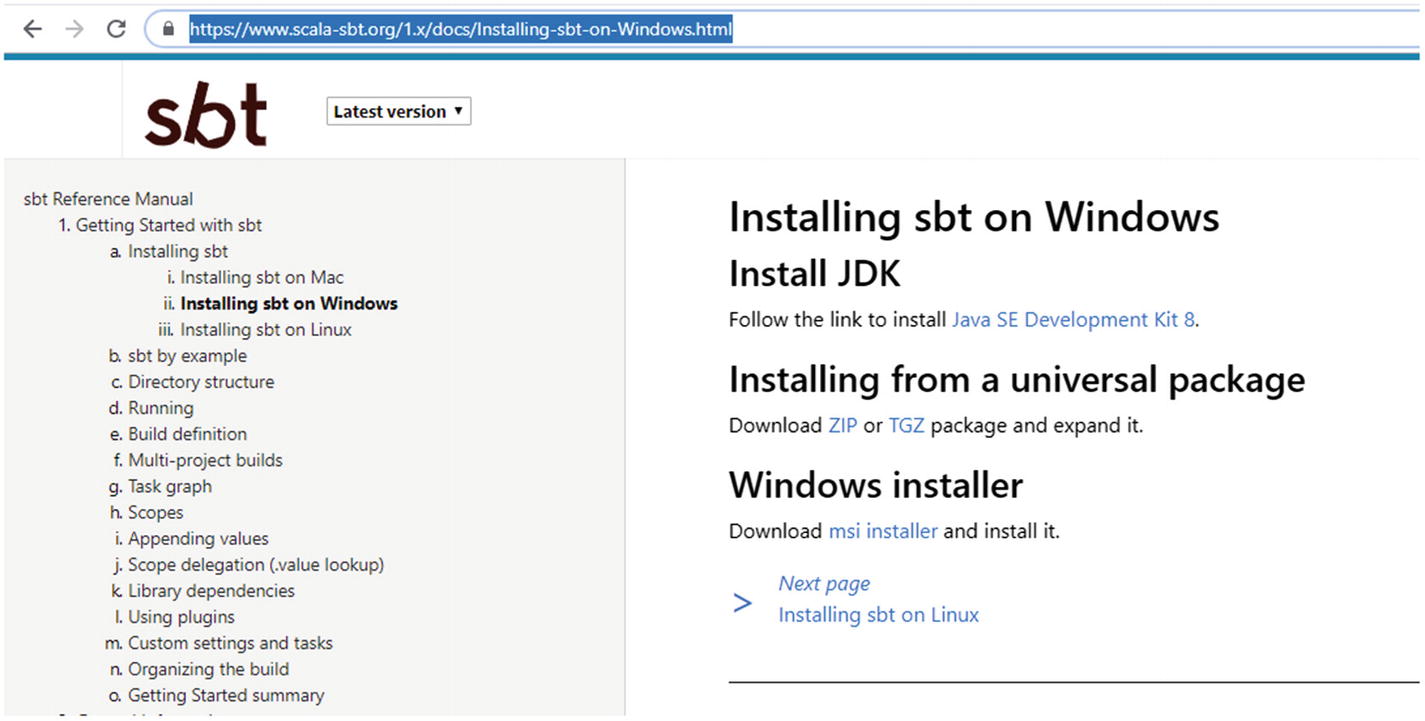Click the sbt logo
Viewport: 1425px width, 721px height.
click(x=206, y=115)
